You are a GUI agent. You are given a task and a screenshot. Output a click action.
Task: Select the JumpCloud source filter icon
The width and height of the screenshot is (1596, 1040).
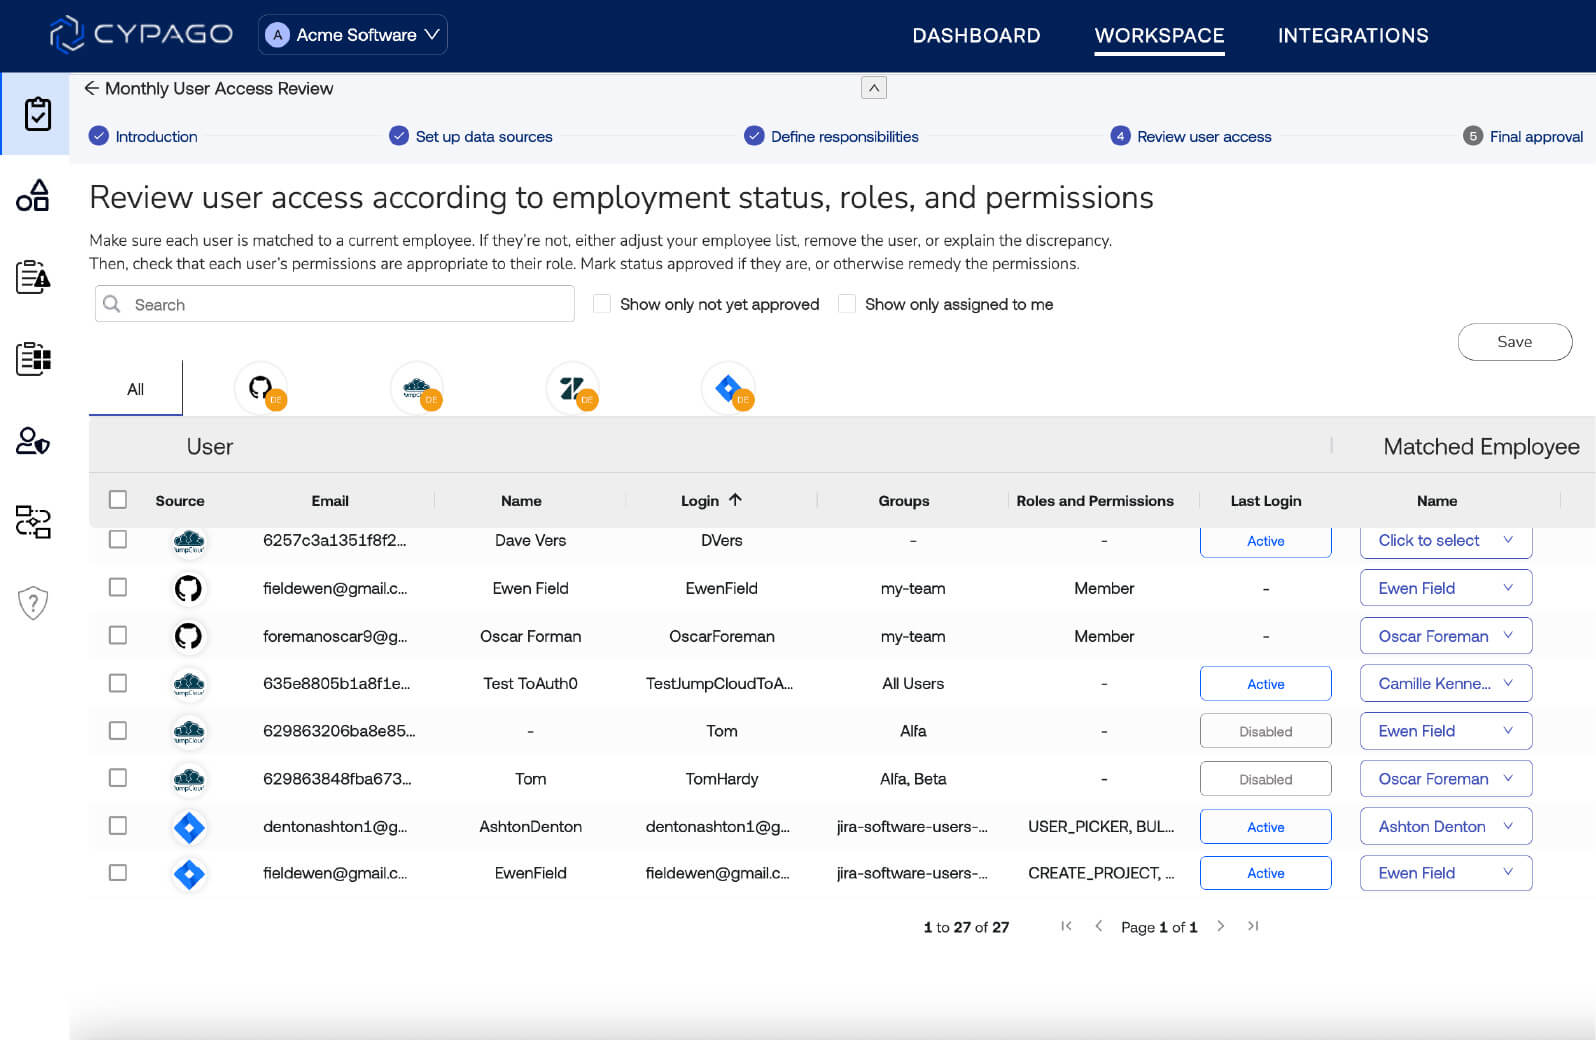click(x=417, y=388)
